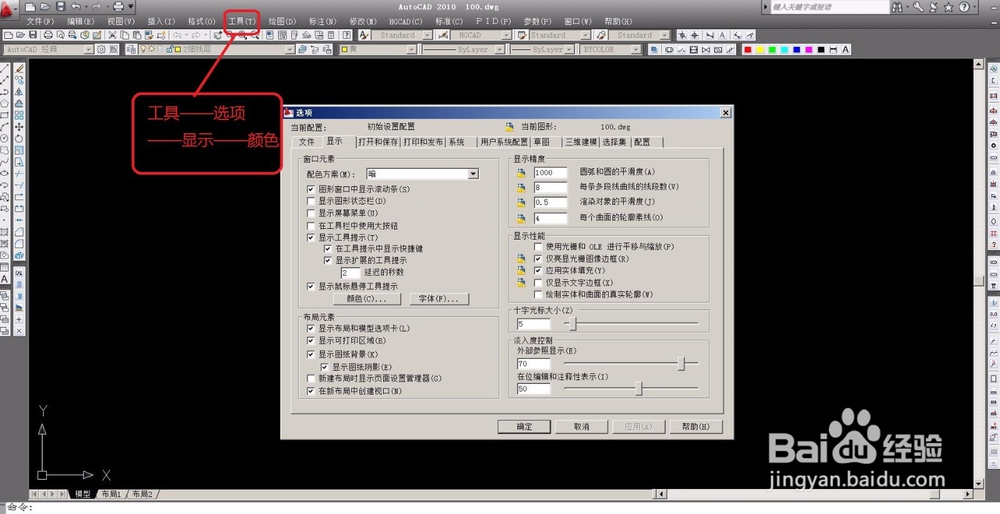The width and height of the screenshot is (1000, 514).
Task: Click the Dimension Style icon beside HGCAD
Action: [x=443, y=35]
